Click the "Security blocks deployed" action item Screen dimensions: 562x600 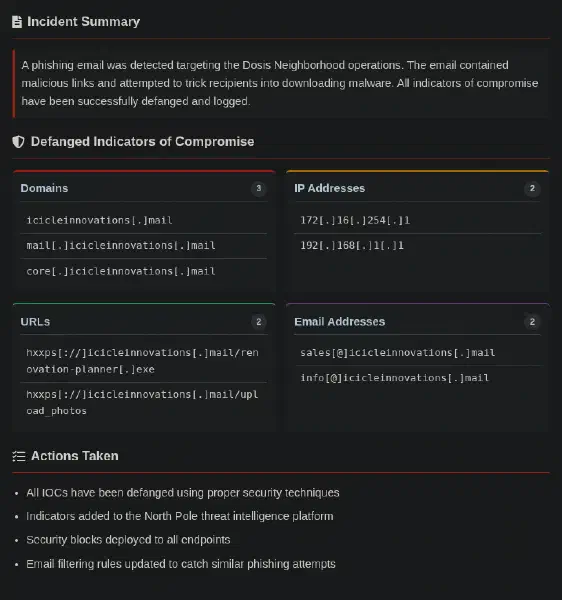[128, 540]
